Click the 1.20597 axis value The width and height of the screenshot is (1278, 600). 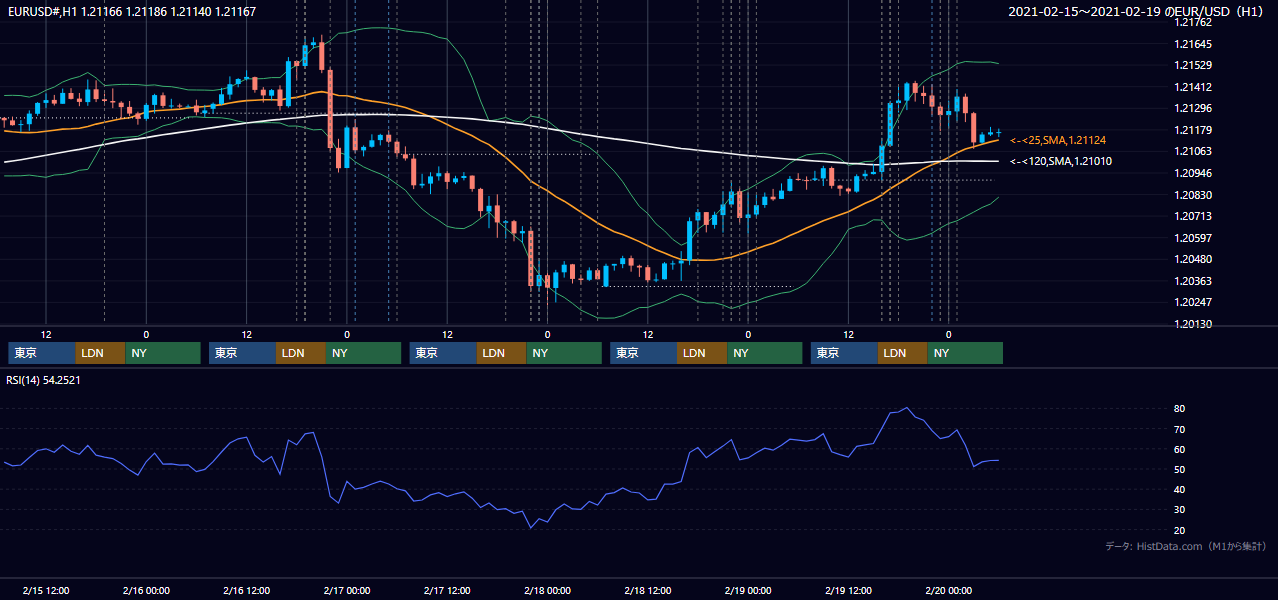pyautogui.click(x=1194, y=238)
